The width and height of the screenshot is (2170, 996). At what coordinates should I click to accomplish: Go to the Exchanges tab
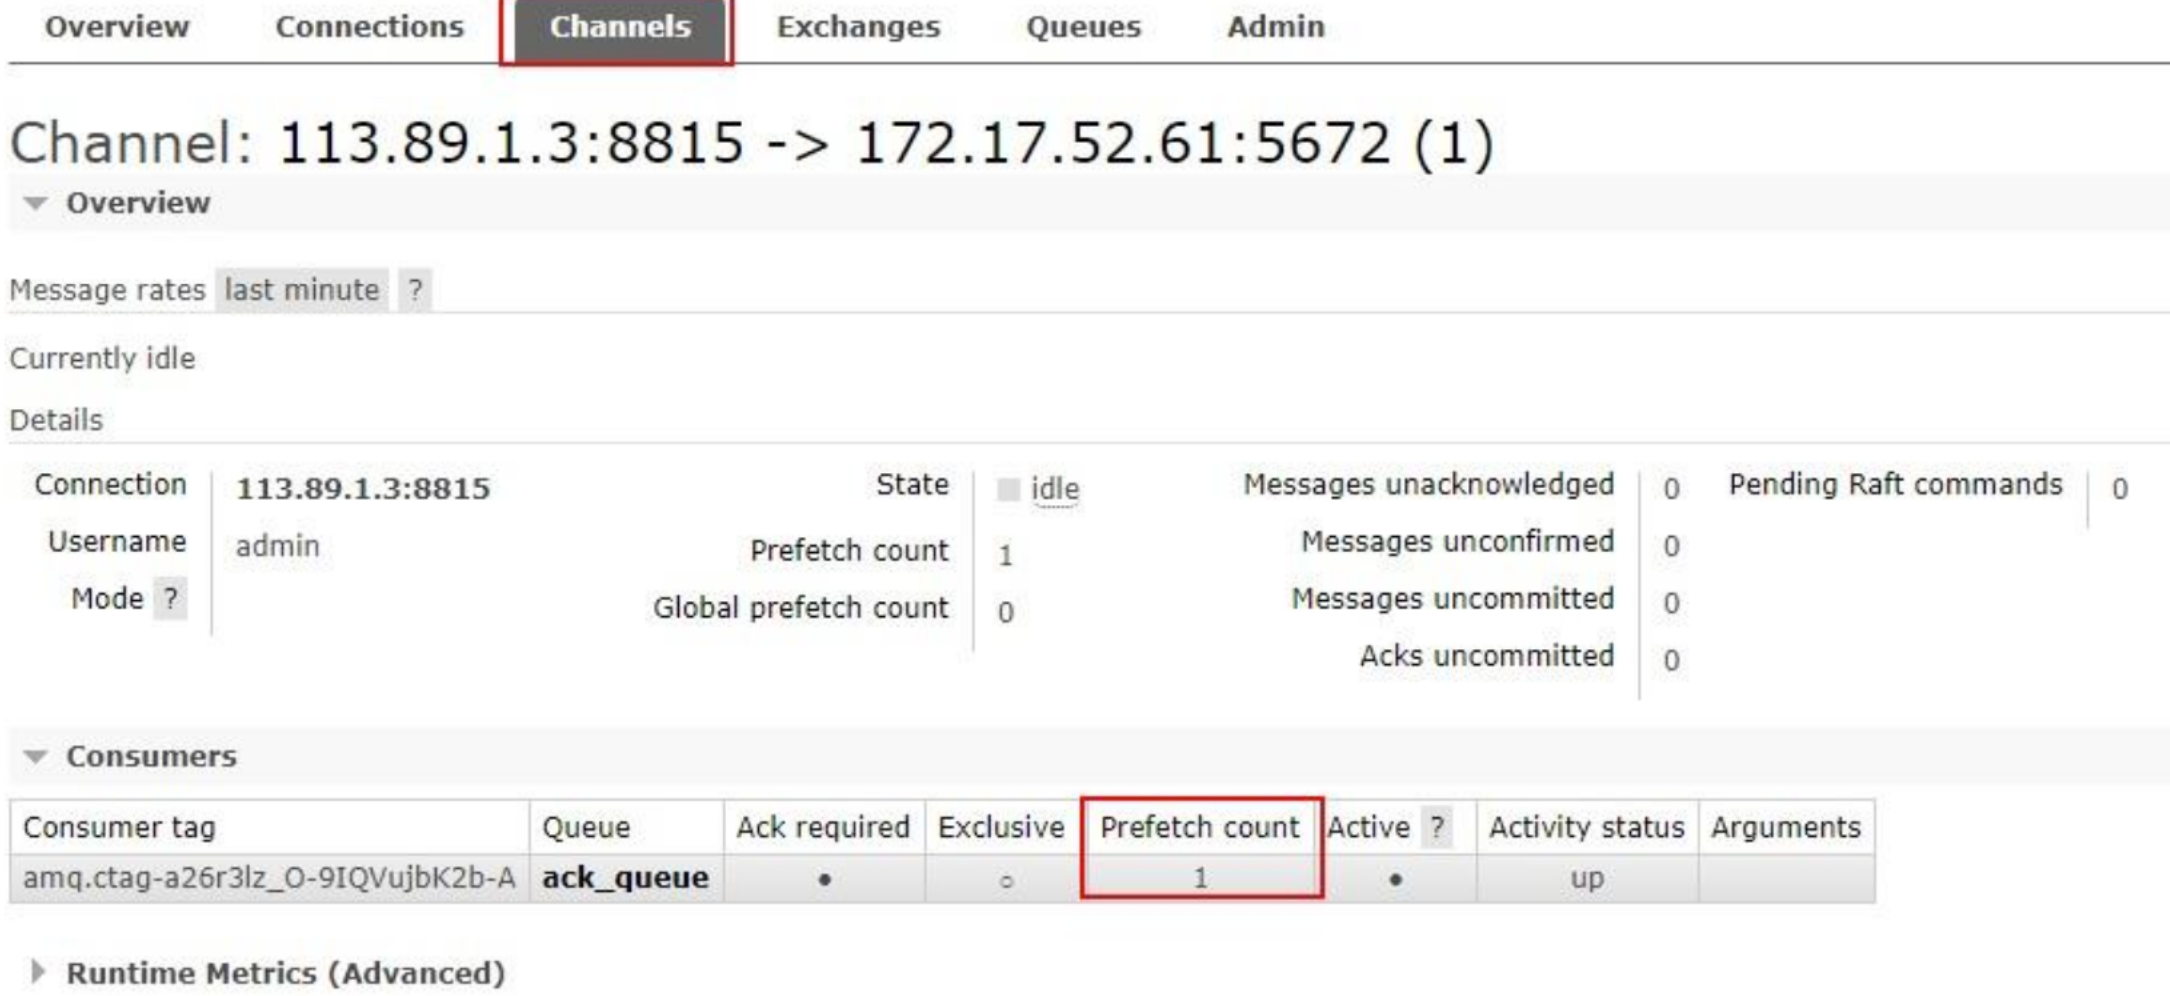tap(858, 27)
